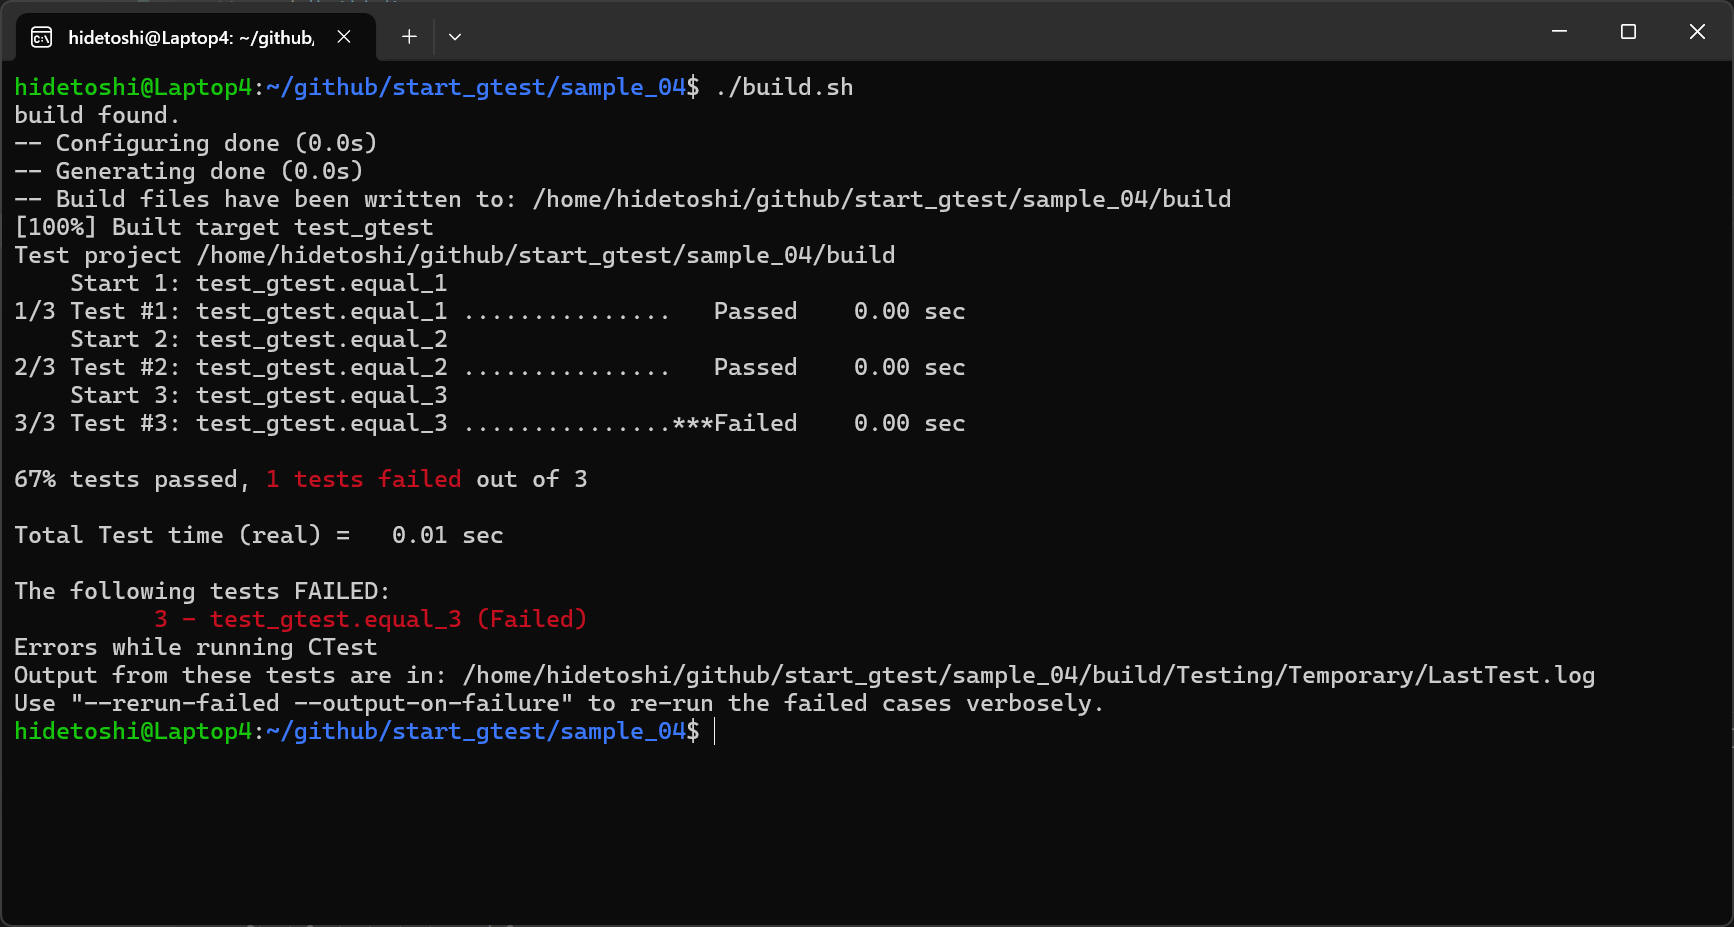Click 'Errors while running CTest' line
This screenshot has width=1734, height=927.
tap(196, 647)
